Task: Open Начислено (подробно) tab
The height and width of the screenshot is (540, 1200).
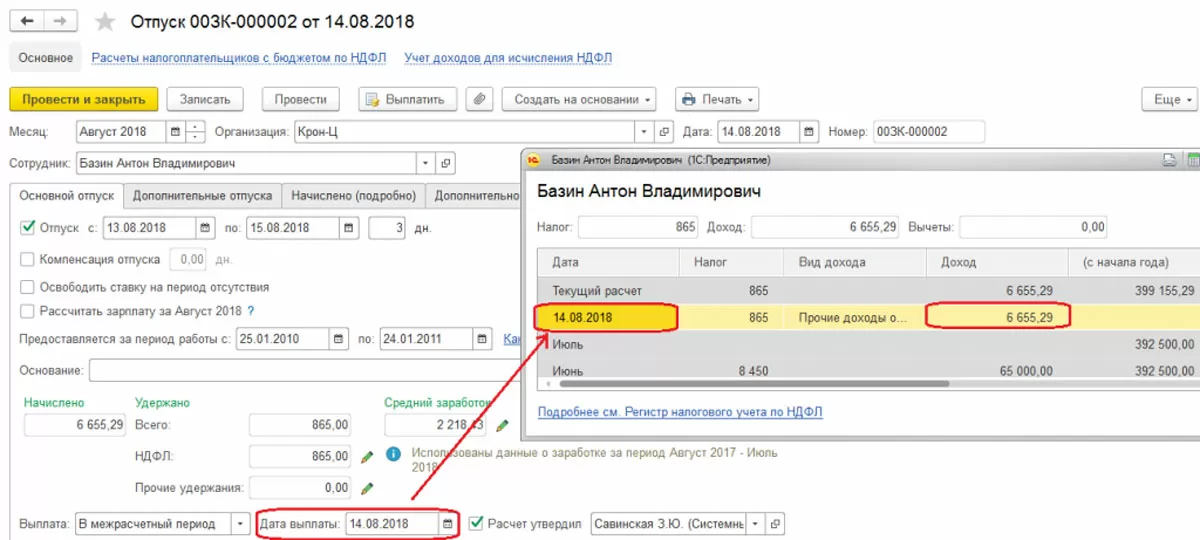Action: pos(354,196)
